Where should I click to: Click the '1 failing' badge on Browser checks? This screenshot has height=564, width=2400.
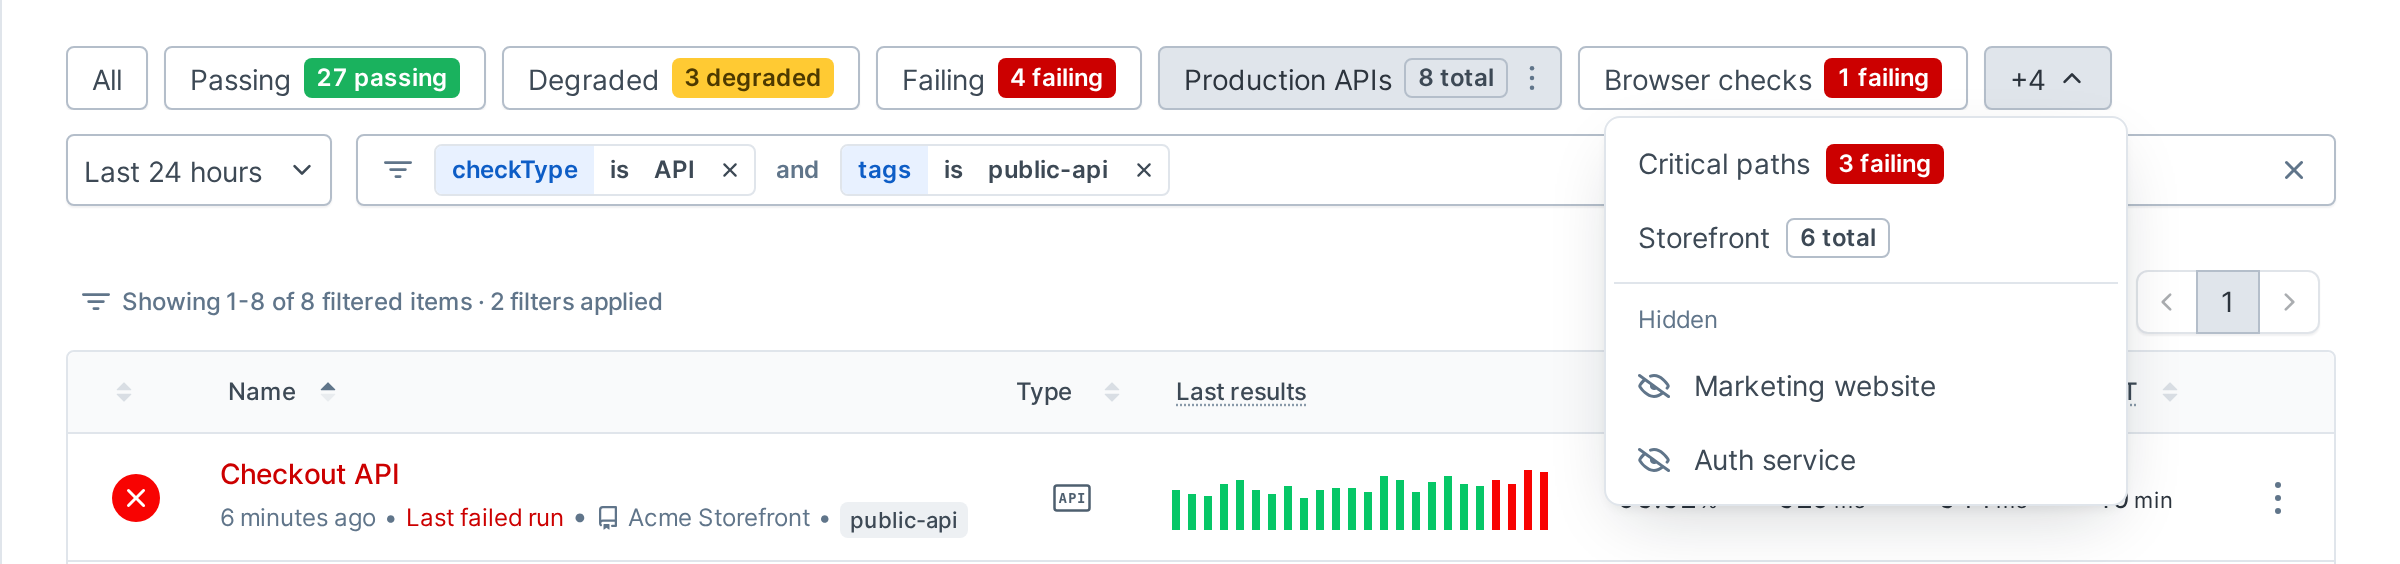(1883, 78)
